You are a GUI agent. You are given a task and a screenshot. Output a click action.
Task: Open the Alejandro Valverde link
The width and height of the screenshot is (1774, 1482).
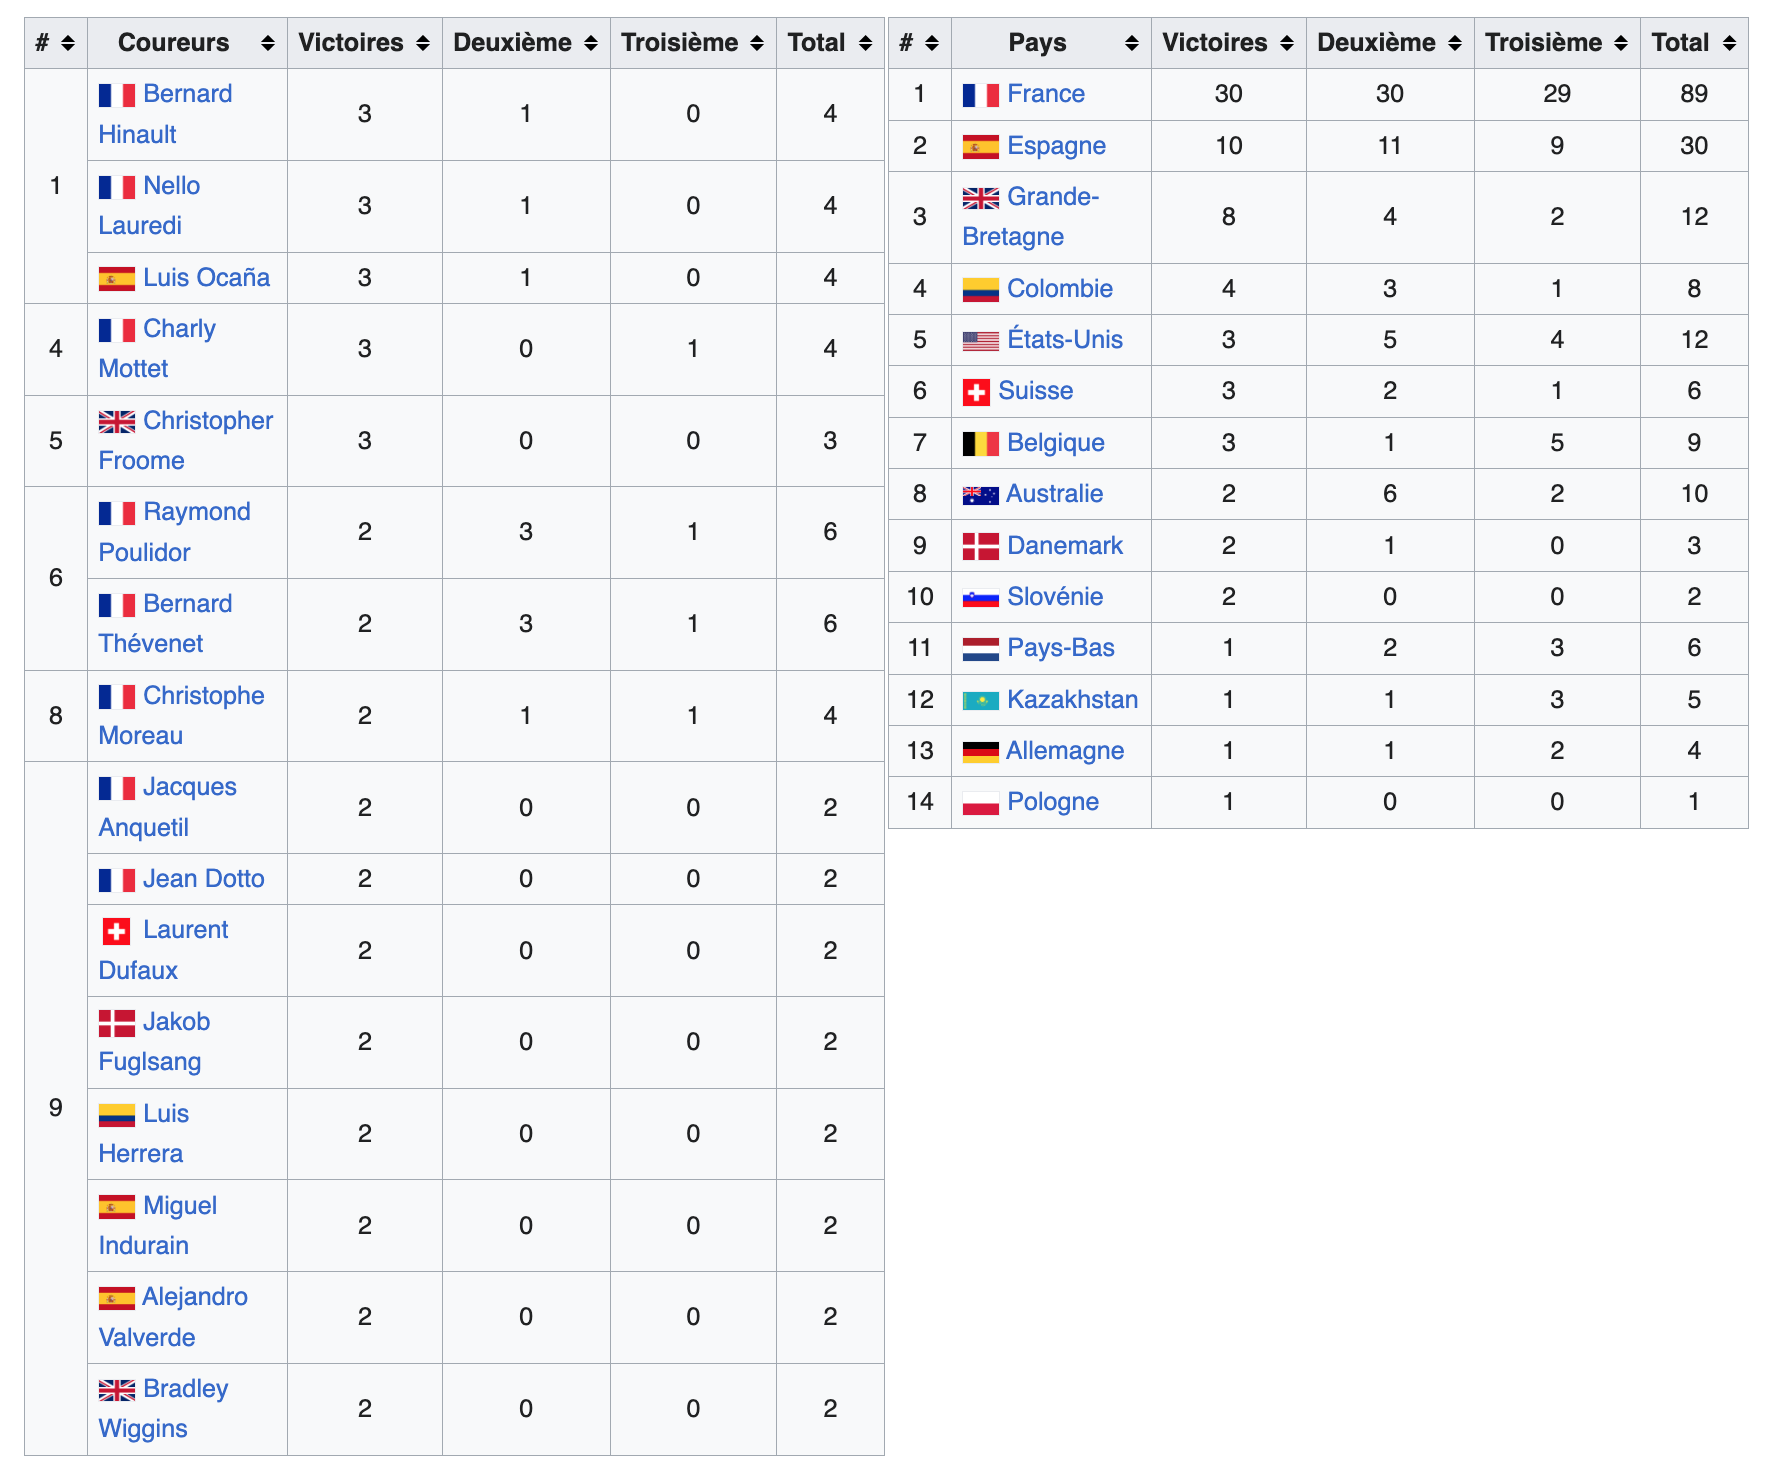click(194, 1297)
